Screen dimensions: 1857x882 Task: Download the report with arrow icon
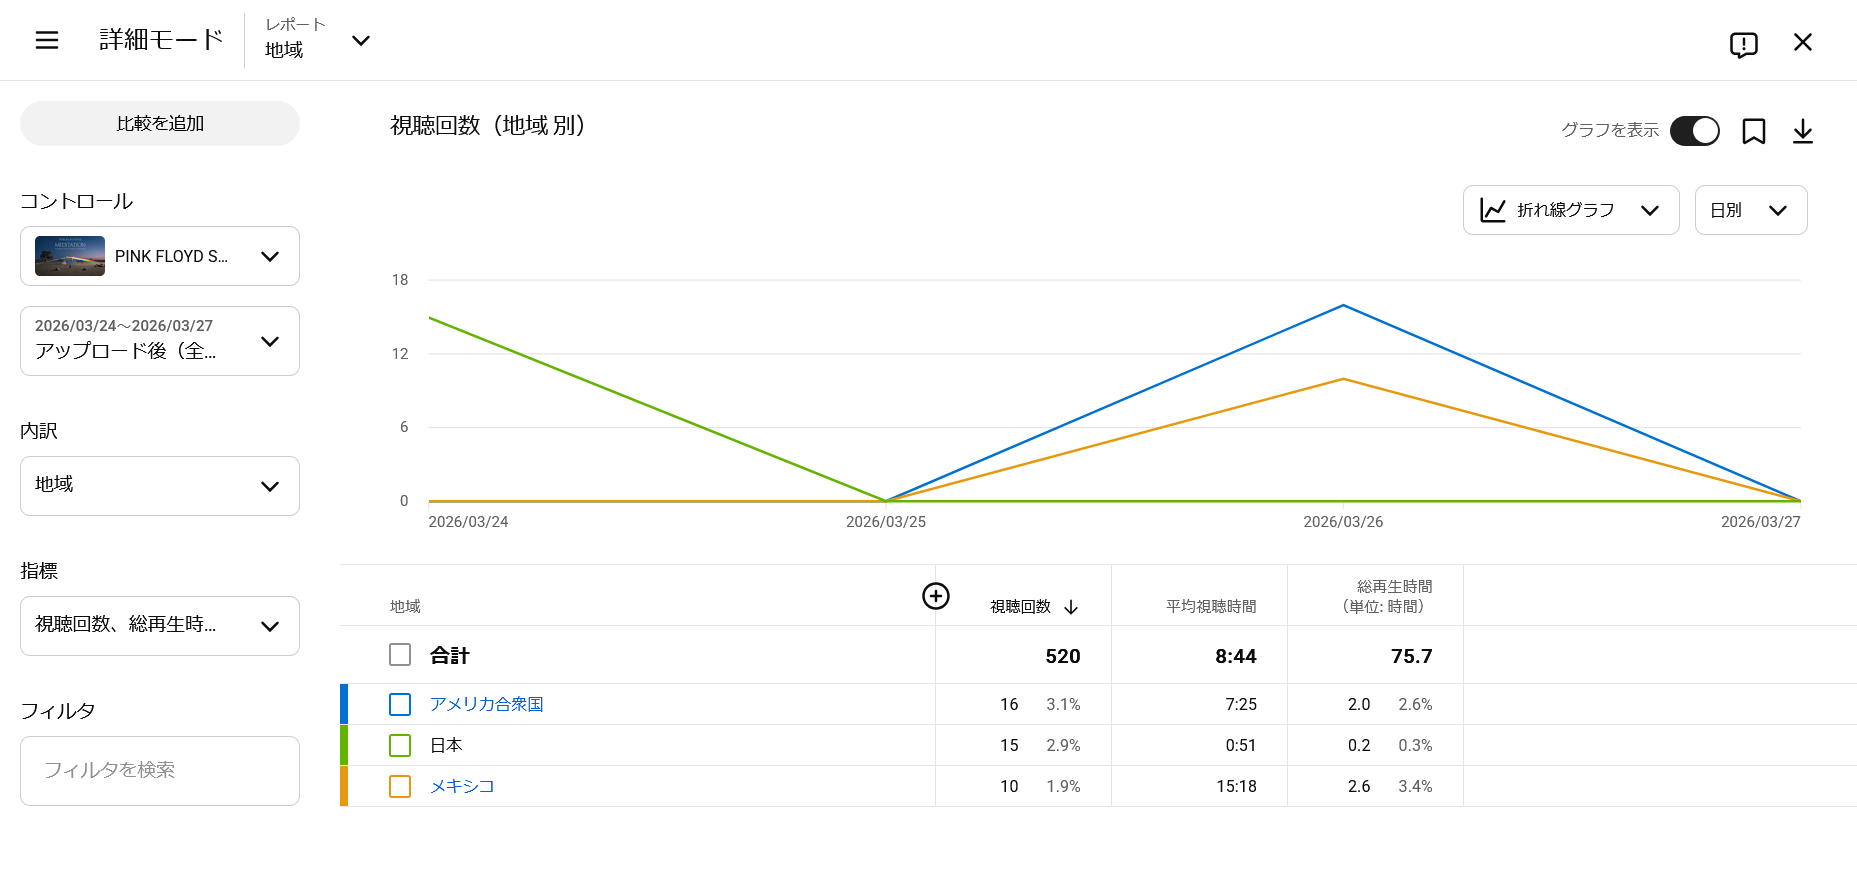1802,131
